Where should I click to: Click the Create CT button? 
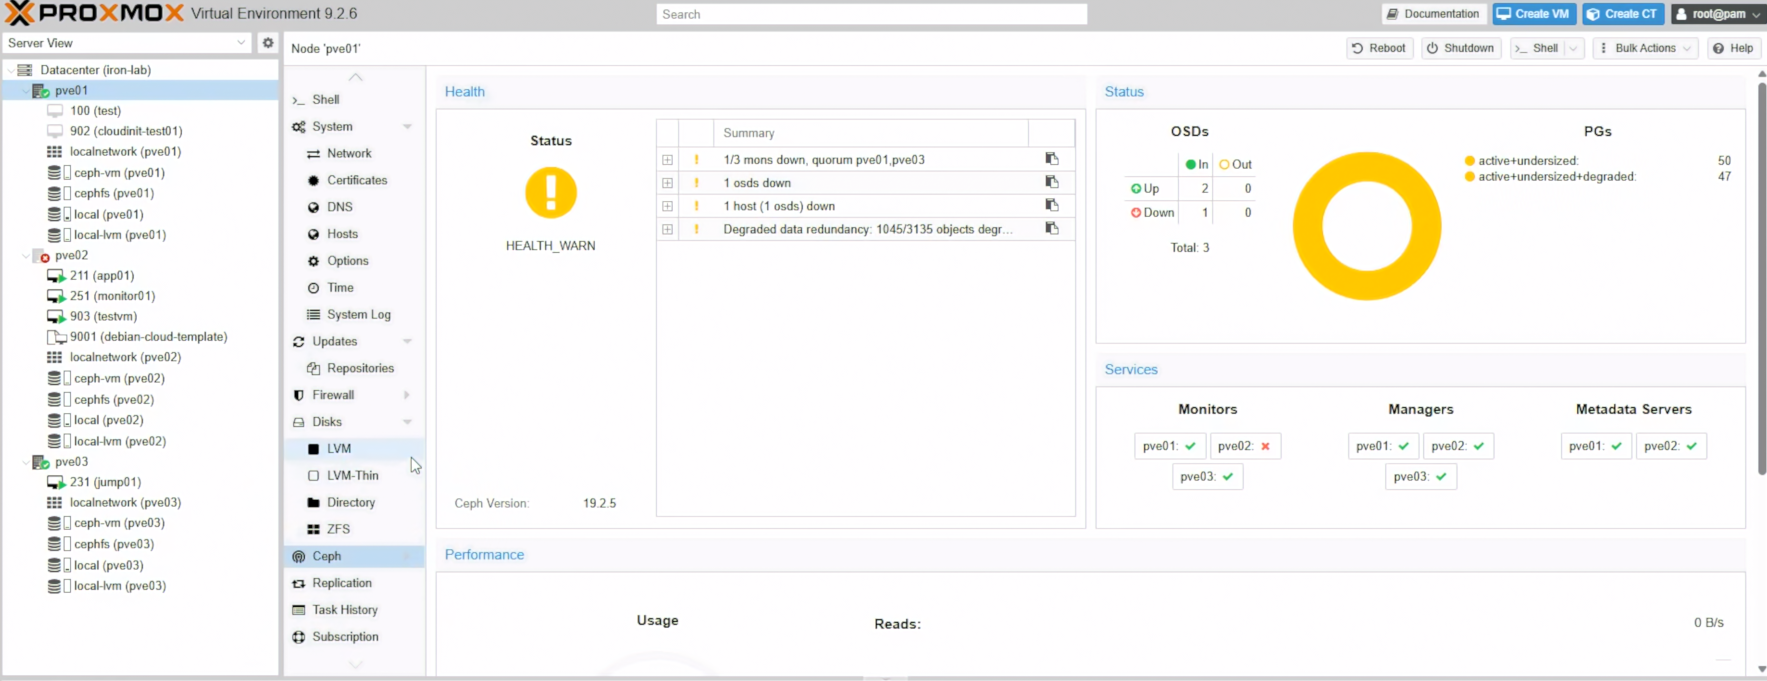coord(1622,14)
